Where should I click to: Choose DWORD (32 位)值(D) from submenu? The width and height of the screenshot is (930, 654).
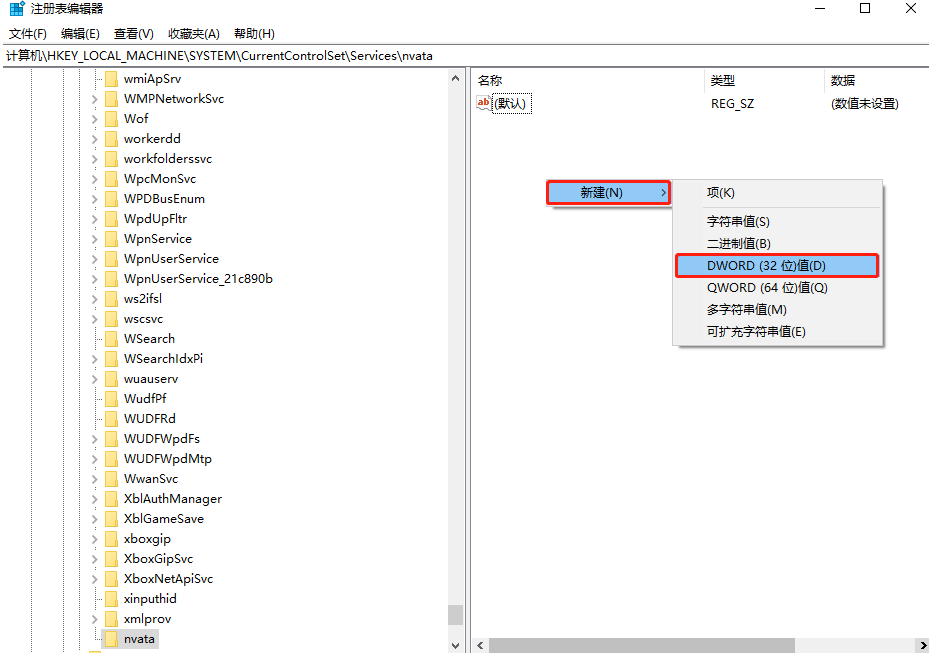pyautogui.click(x=766, y=265)
